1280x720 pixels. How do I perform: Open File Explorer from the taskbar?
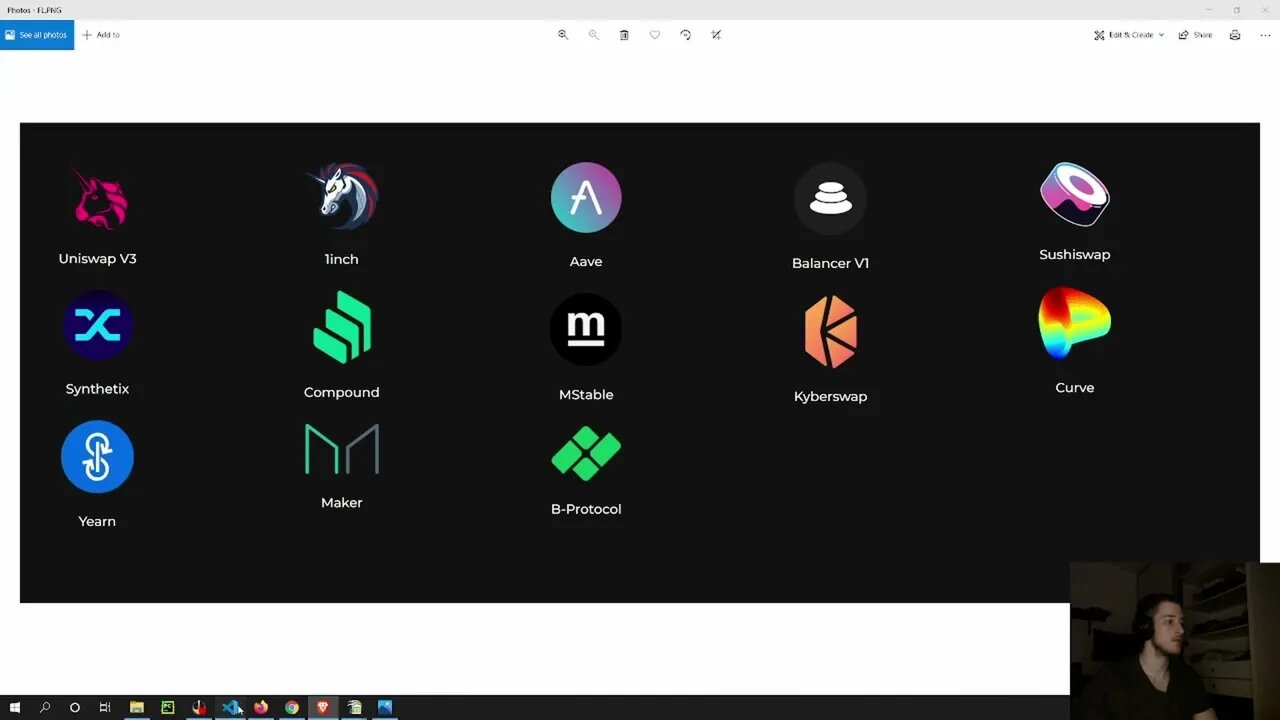click(137, 707)
